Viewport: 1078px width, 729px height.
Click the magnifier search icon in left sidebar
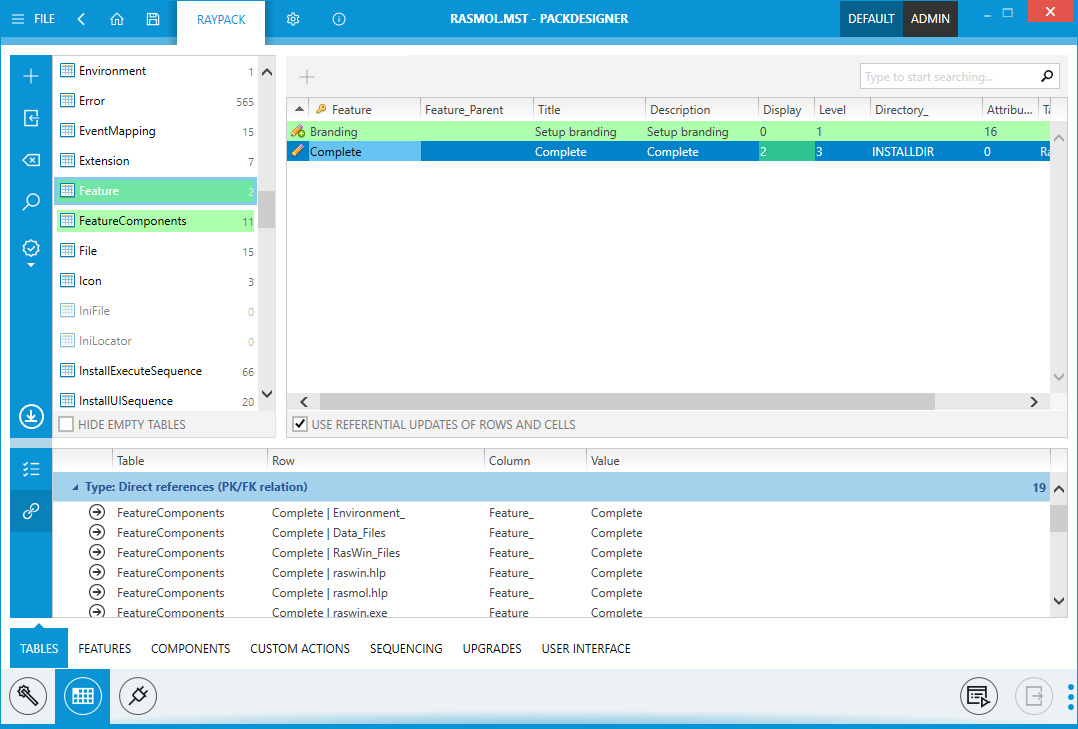(31, 203)
